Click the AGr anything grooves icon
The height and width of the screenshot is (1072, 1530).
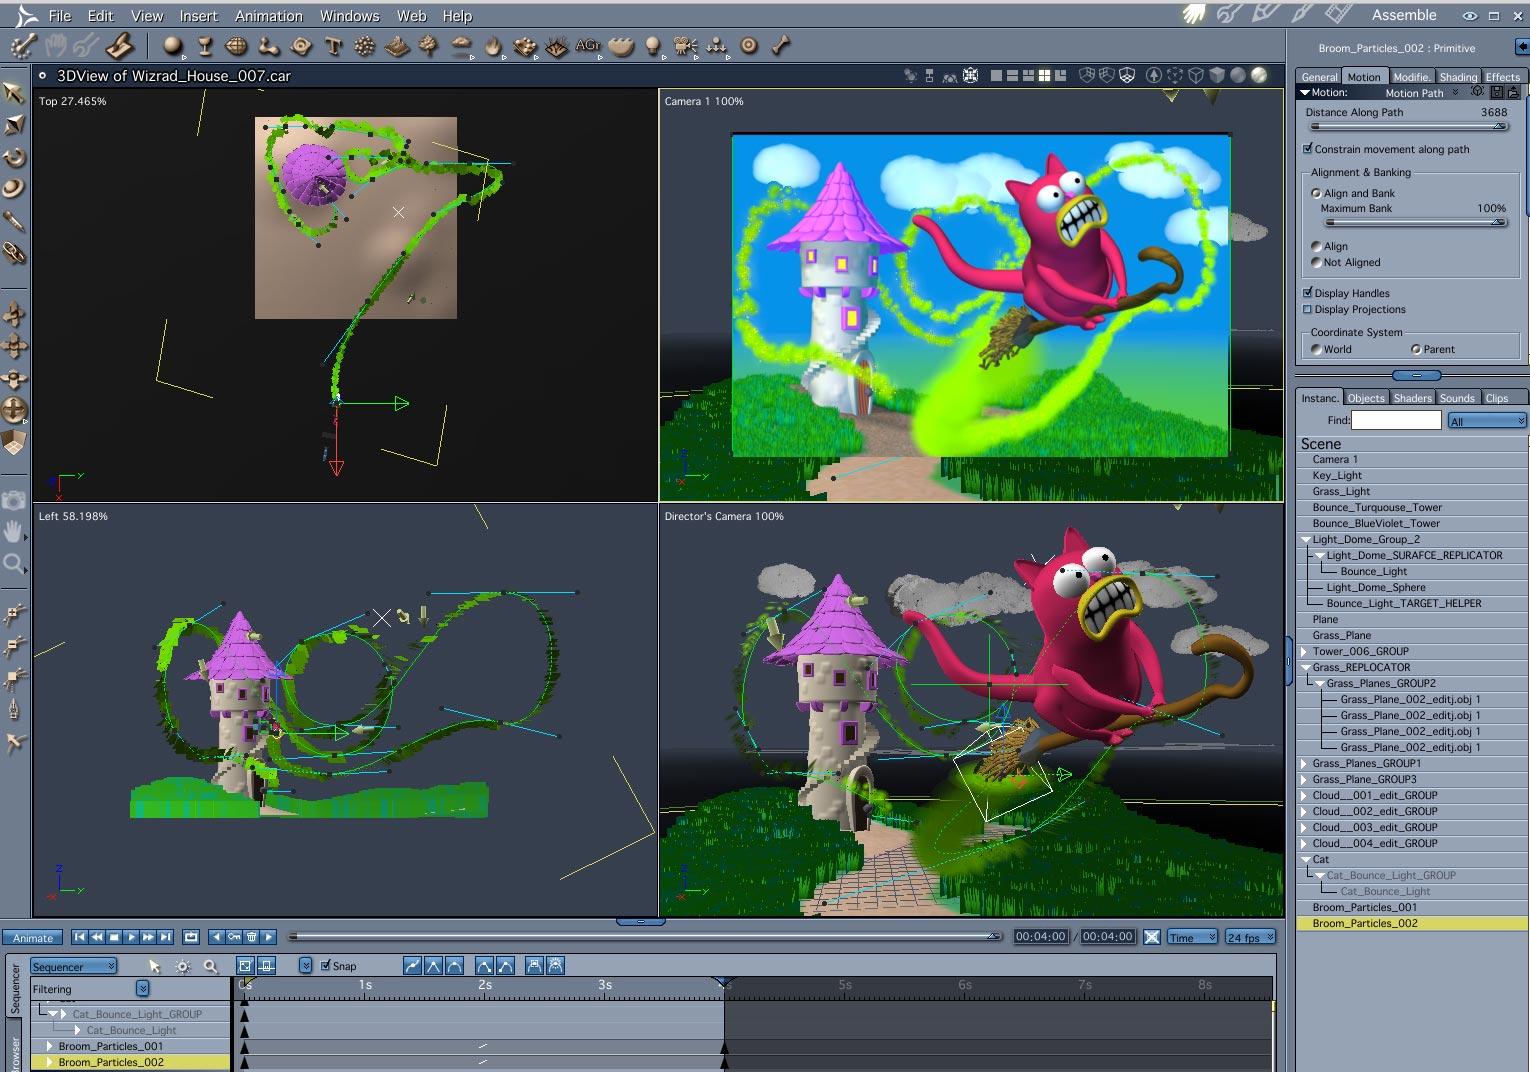[588, 46]
